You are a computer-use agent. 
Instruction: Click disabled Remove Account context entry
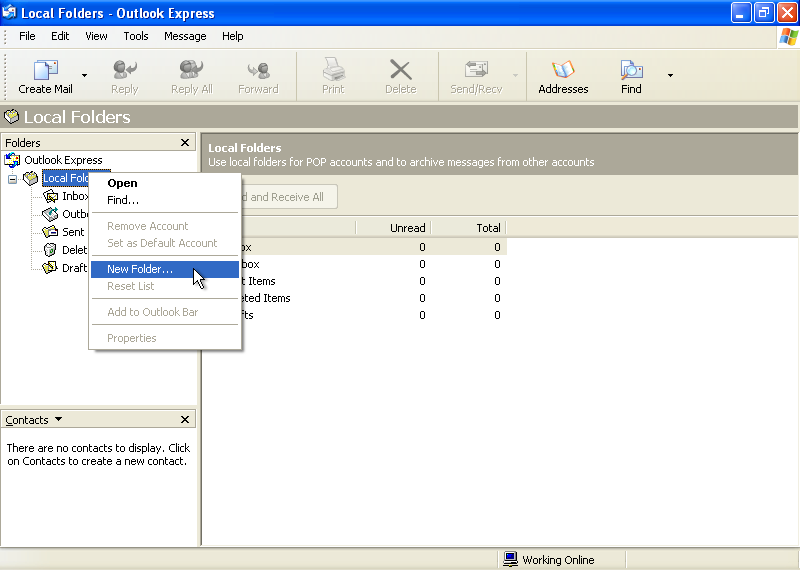165,226
